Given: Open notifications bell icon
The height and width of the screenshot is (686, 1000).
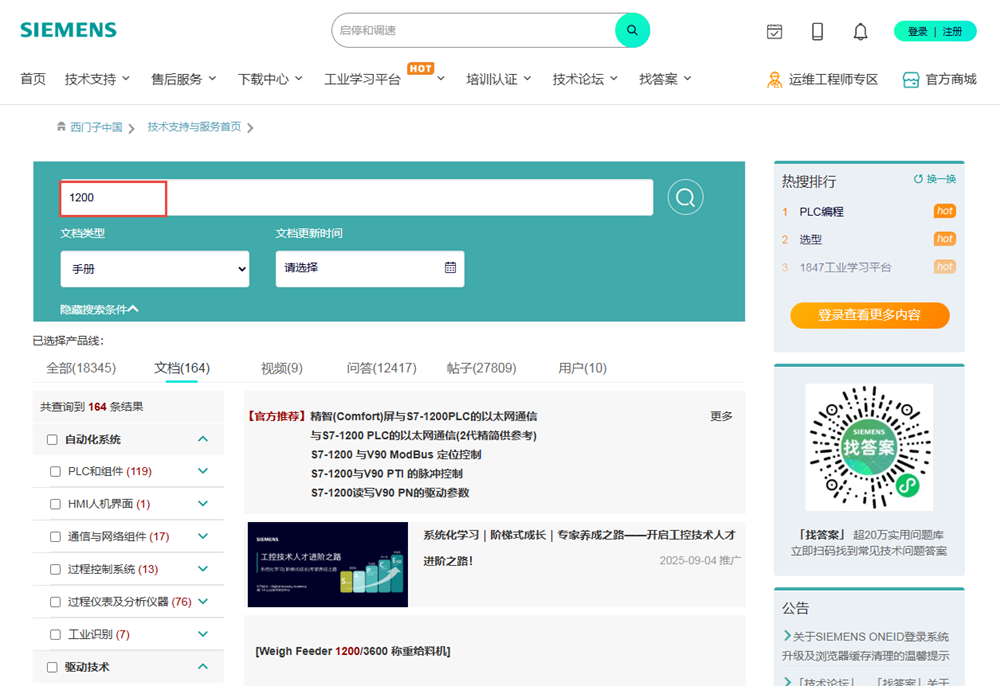Looking at the screenshot, I should tap(860, 32).
